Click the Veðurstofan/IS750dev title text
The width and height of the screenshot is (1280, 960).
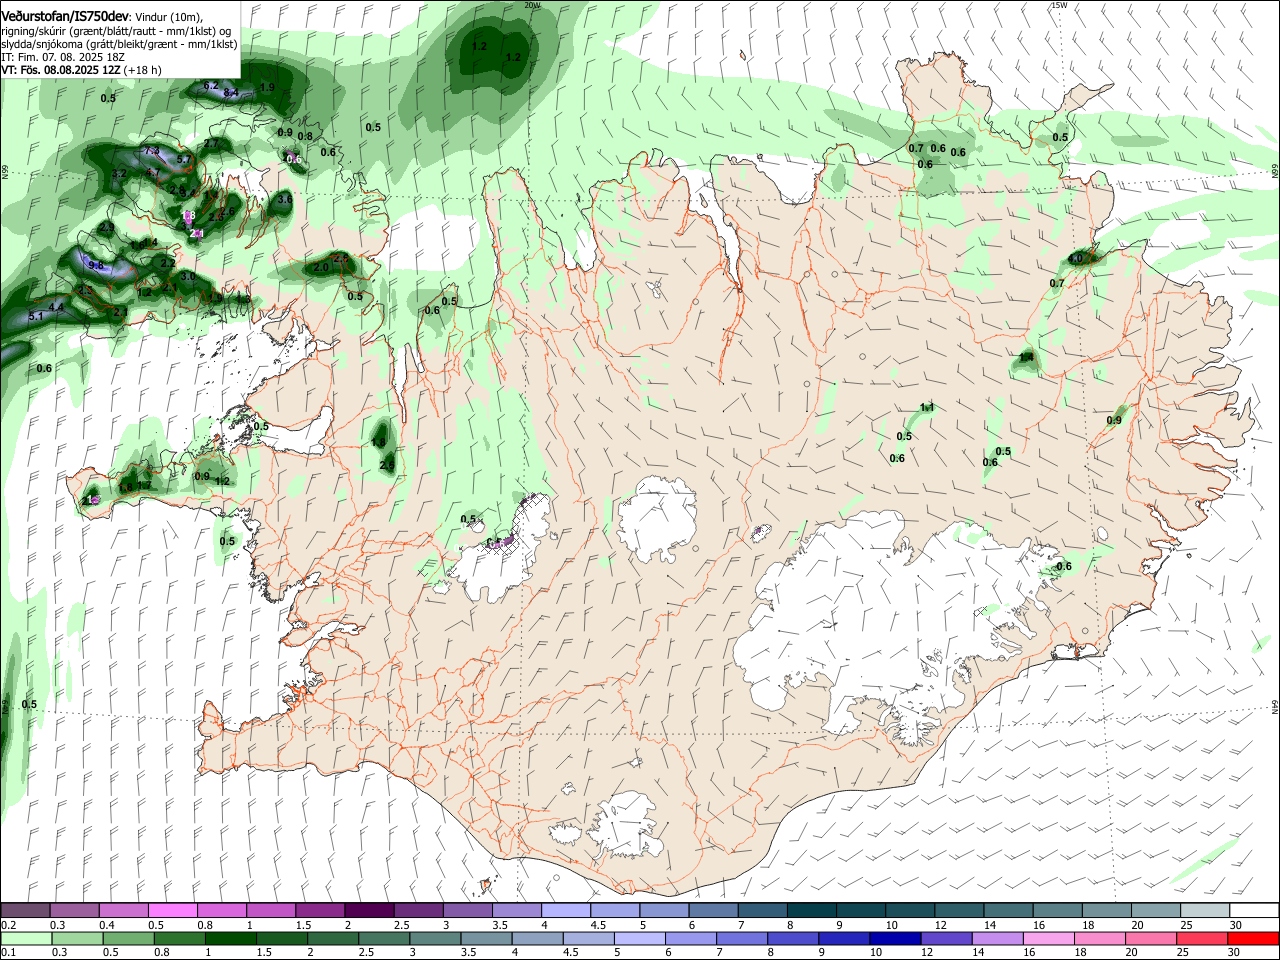pyautogui.click(x=65, y=16)
